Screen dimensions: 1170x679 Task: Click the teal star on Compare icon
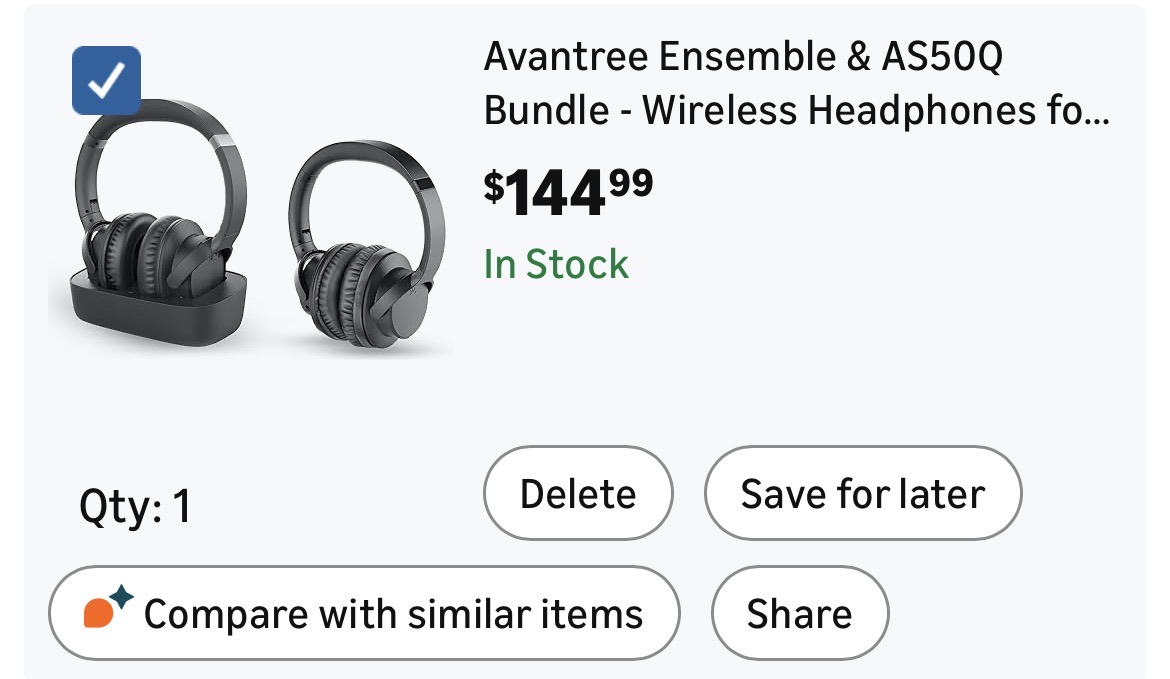[x=121, y=598]
